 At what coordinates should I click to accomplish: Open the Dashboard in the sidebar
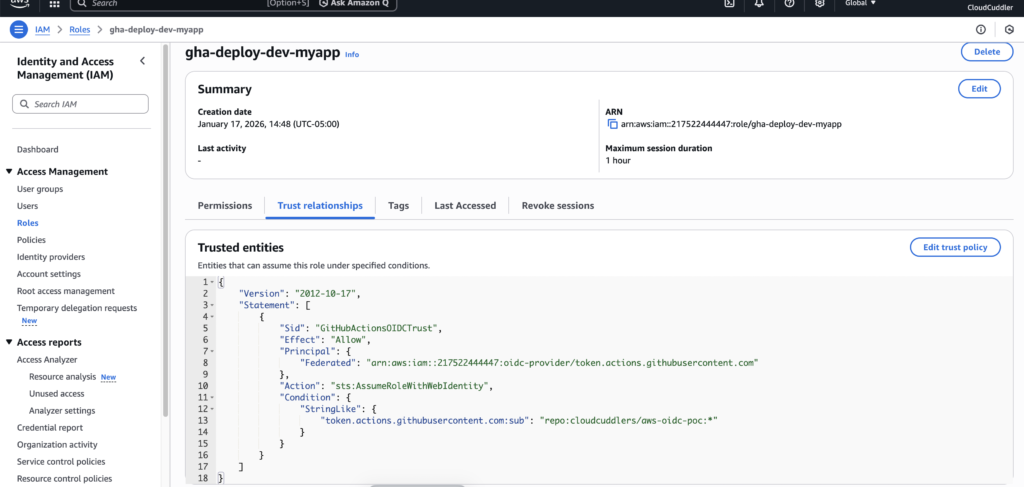tap(37, 149)
